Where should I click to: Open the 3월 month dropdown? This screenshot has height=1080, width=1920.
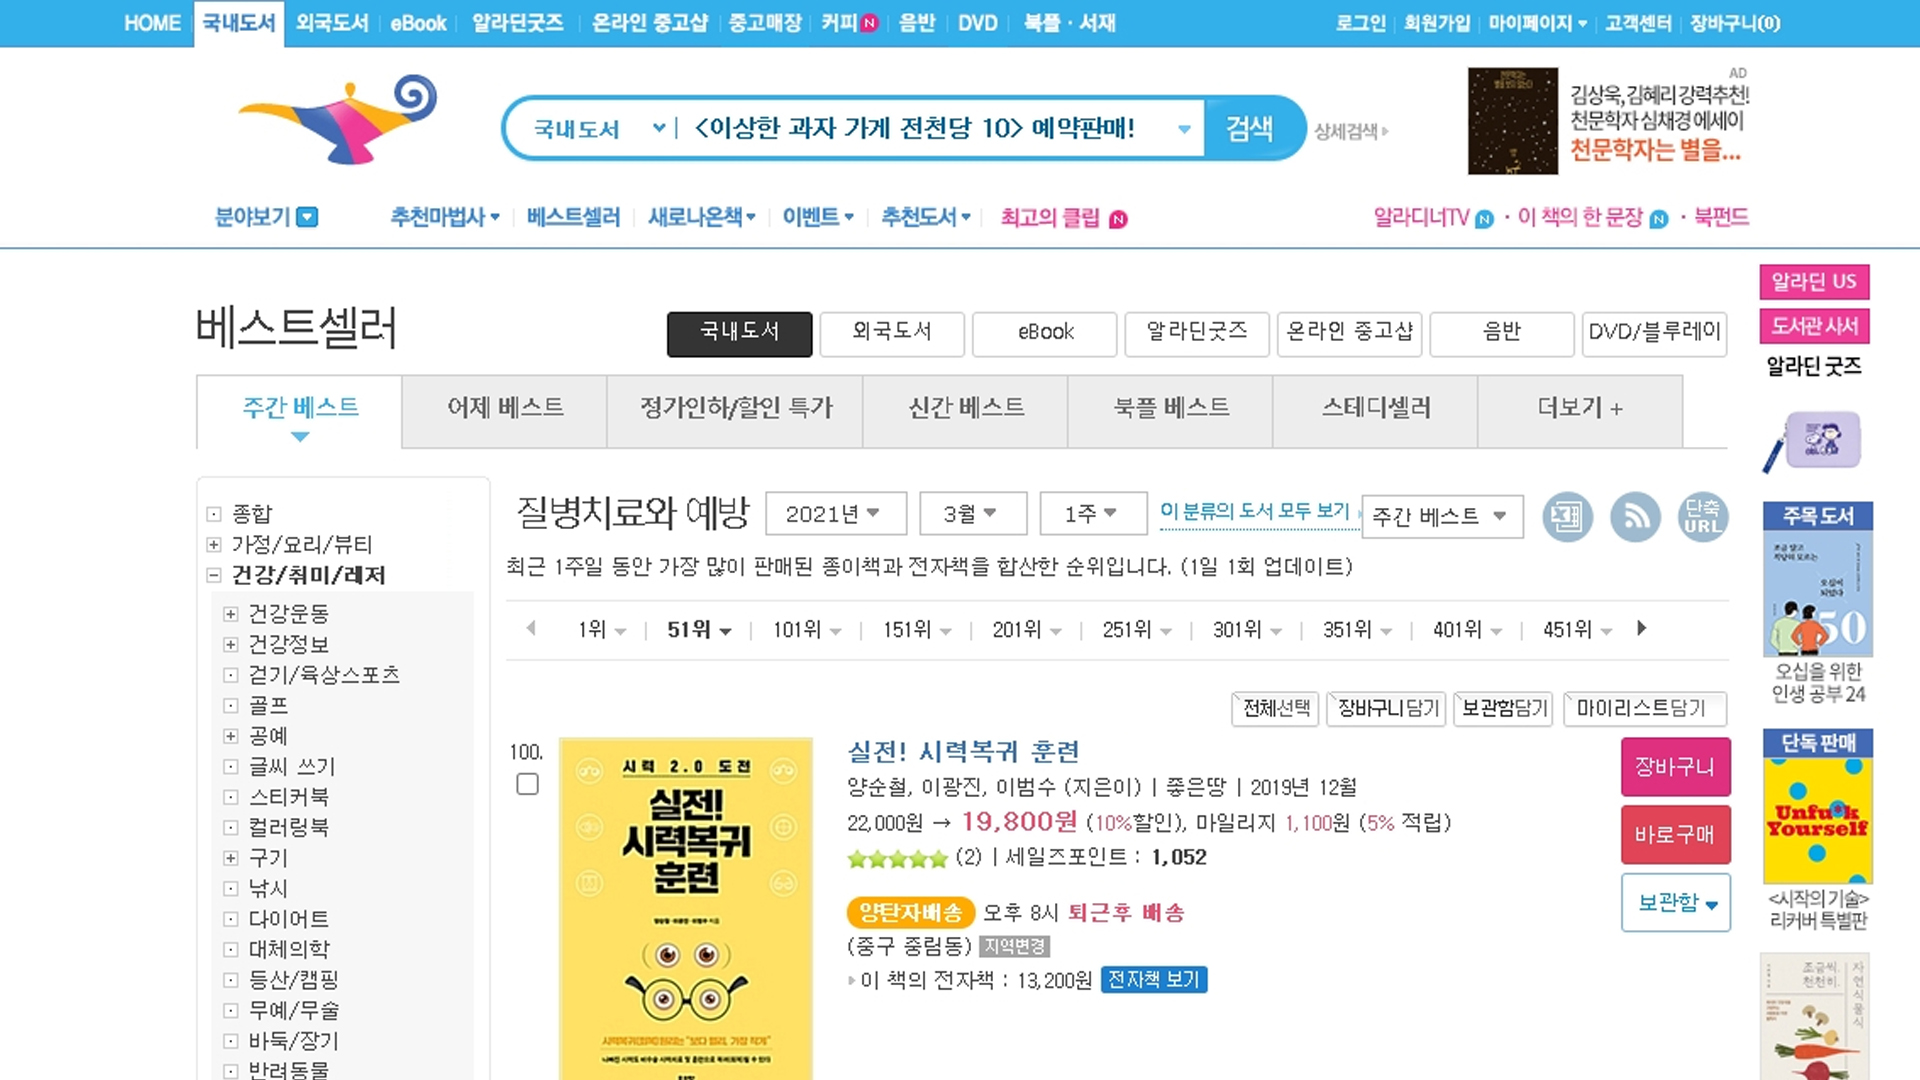(x=972, y=514)
